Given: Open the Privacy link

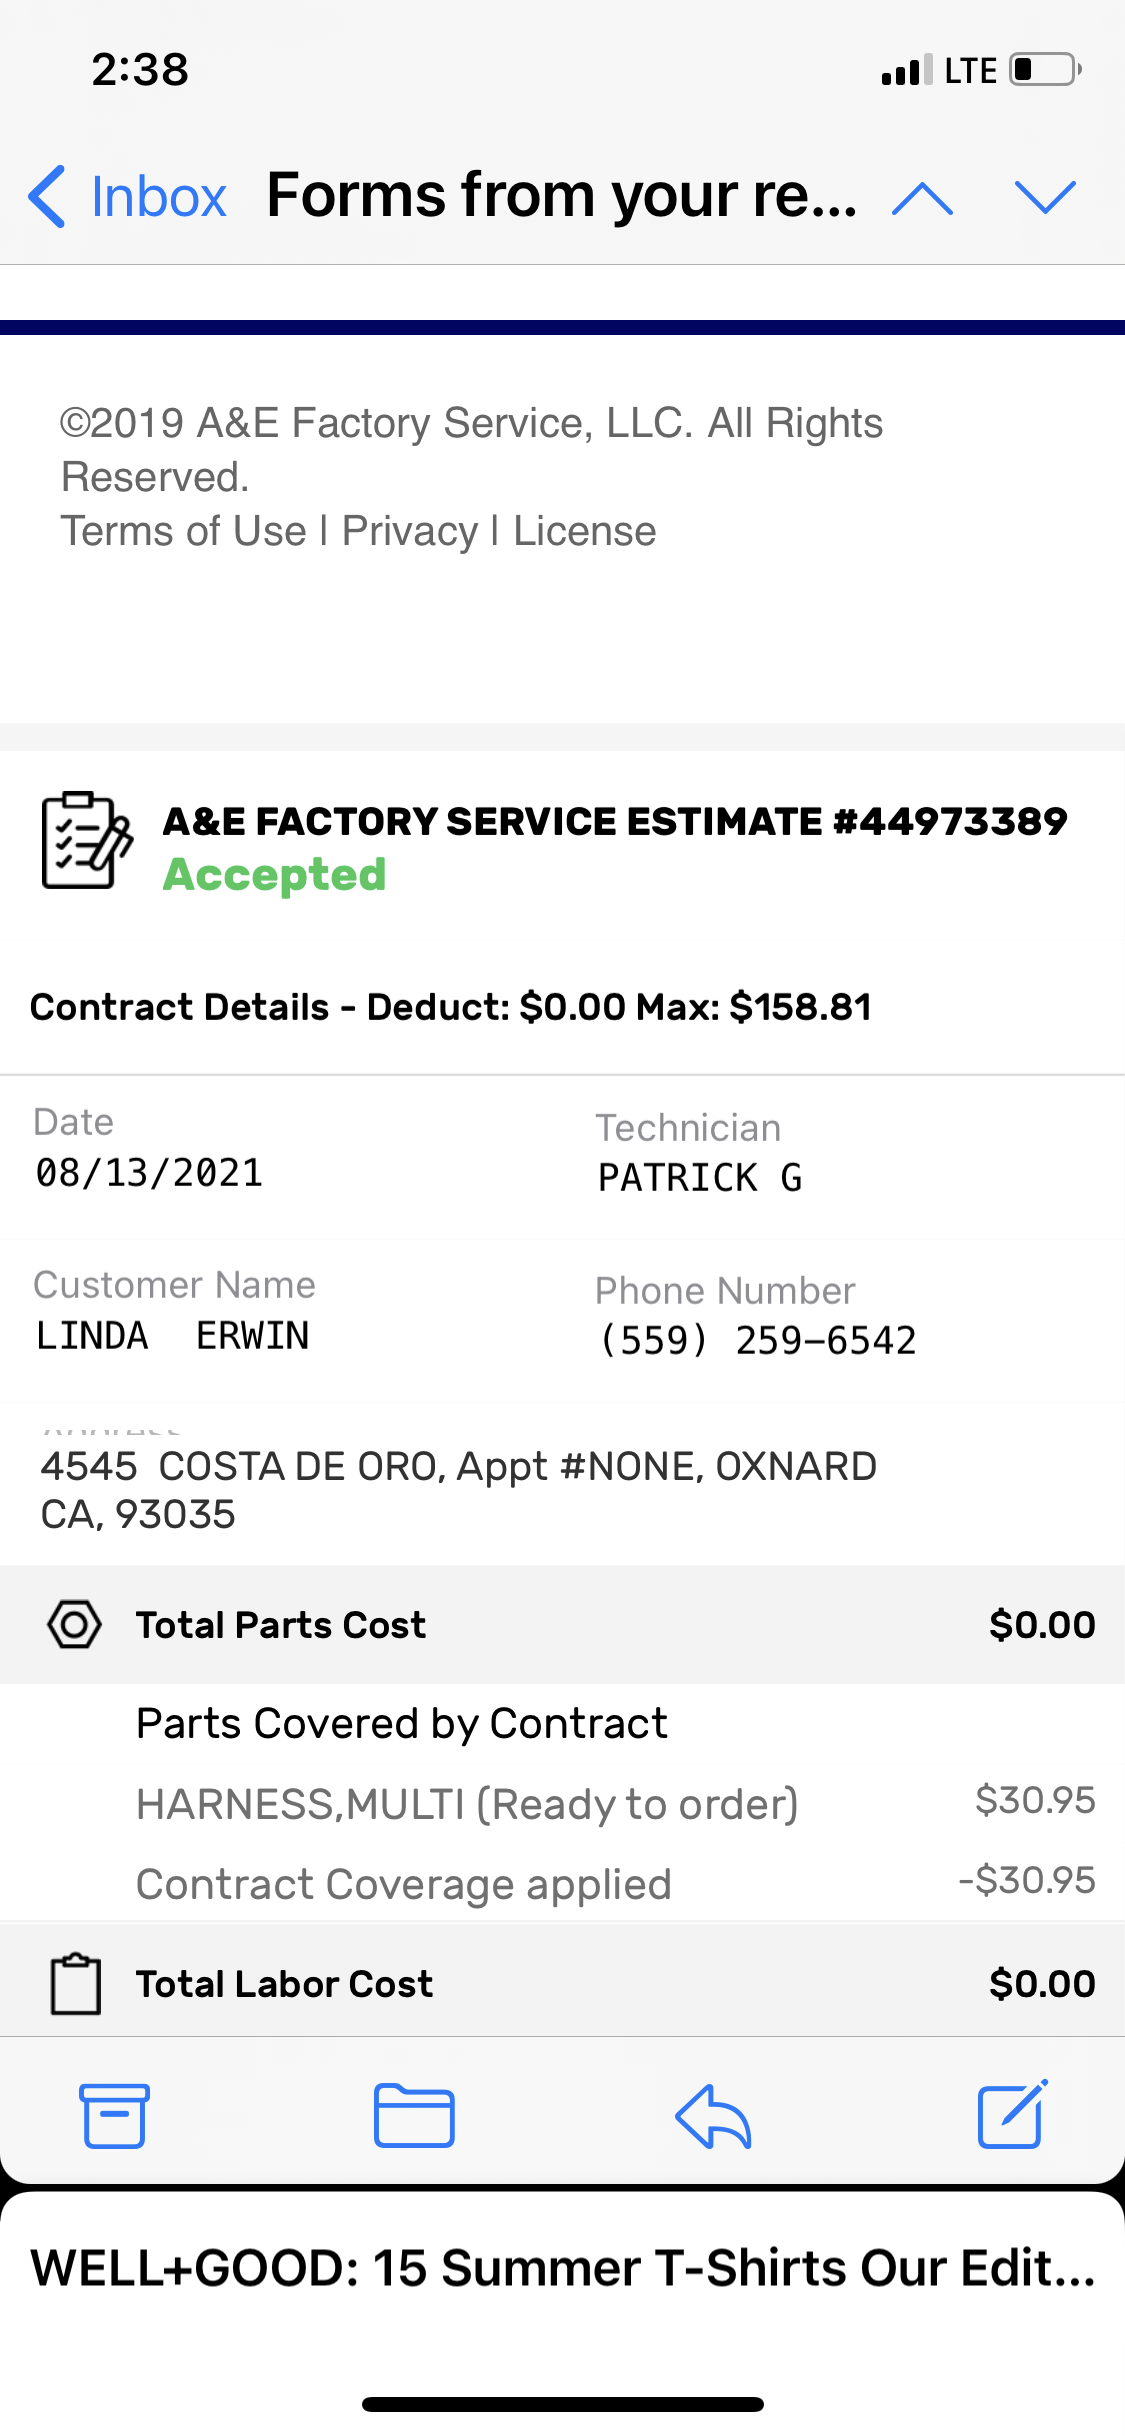Looking at the screenshot, I should pos(410,531).
